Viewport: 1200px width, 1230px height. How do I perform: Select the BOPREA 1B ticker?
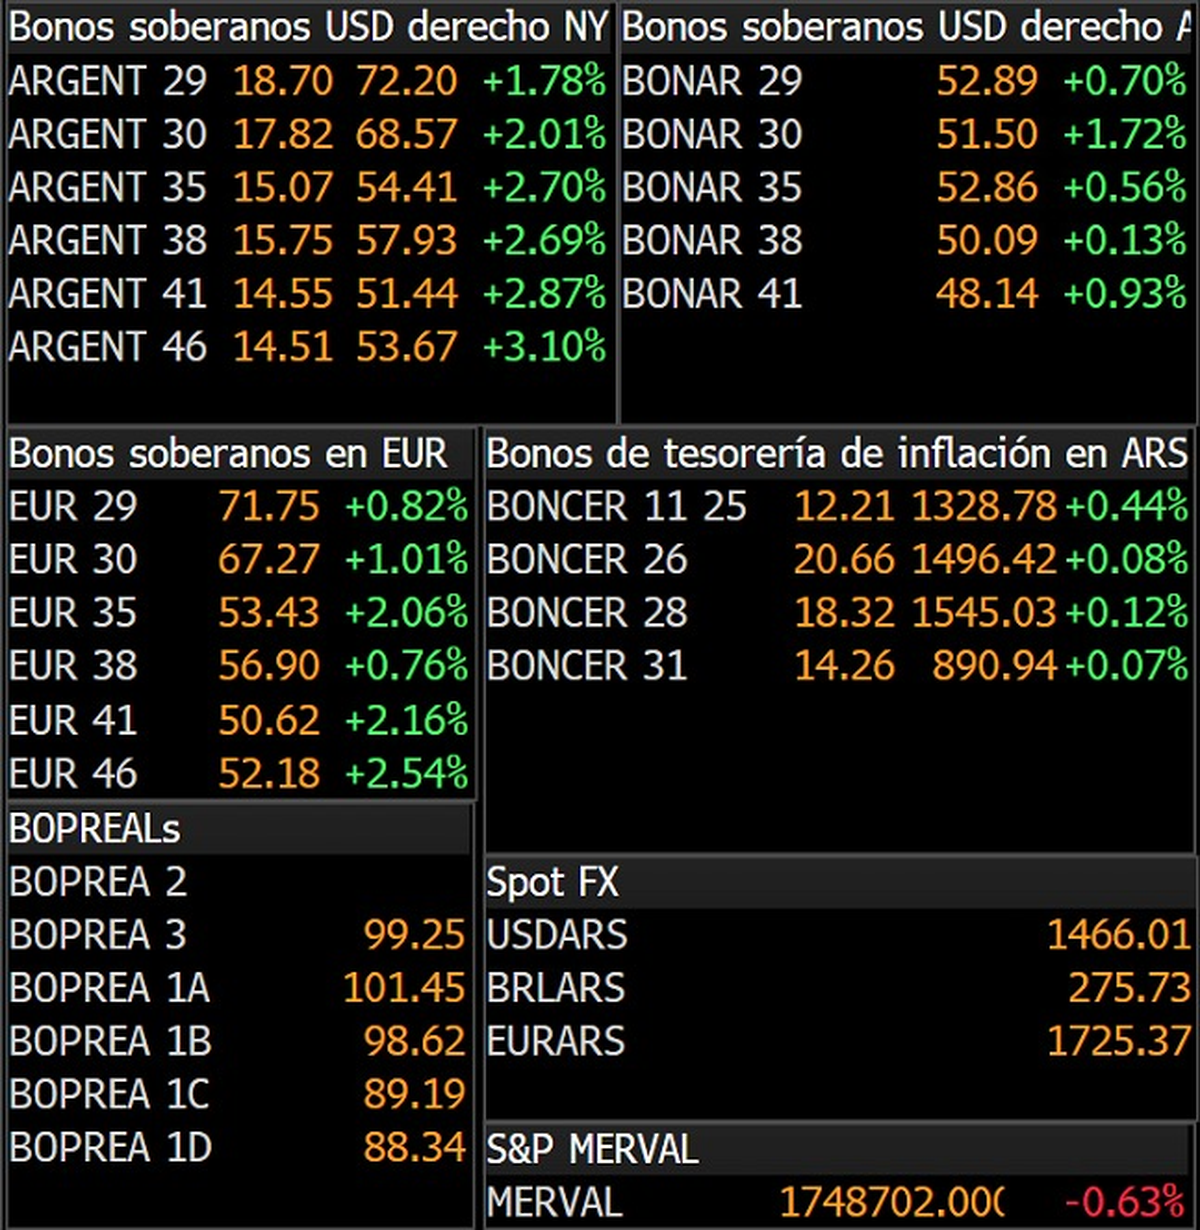click(x=110, y=1041)
